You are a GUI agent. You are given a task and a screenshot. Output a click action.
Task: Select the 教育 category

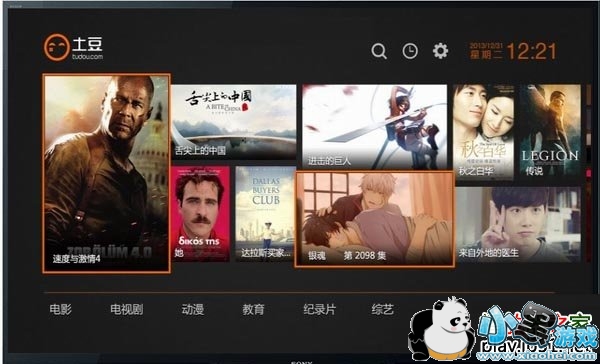[x=253, y=309]
